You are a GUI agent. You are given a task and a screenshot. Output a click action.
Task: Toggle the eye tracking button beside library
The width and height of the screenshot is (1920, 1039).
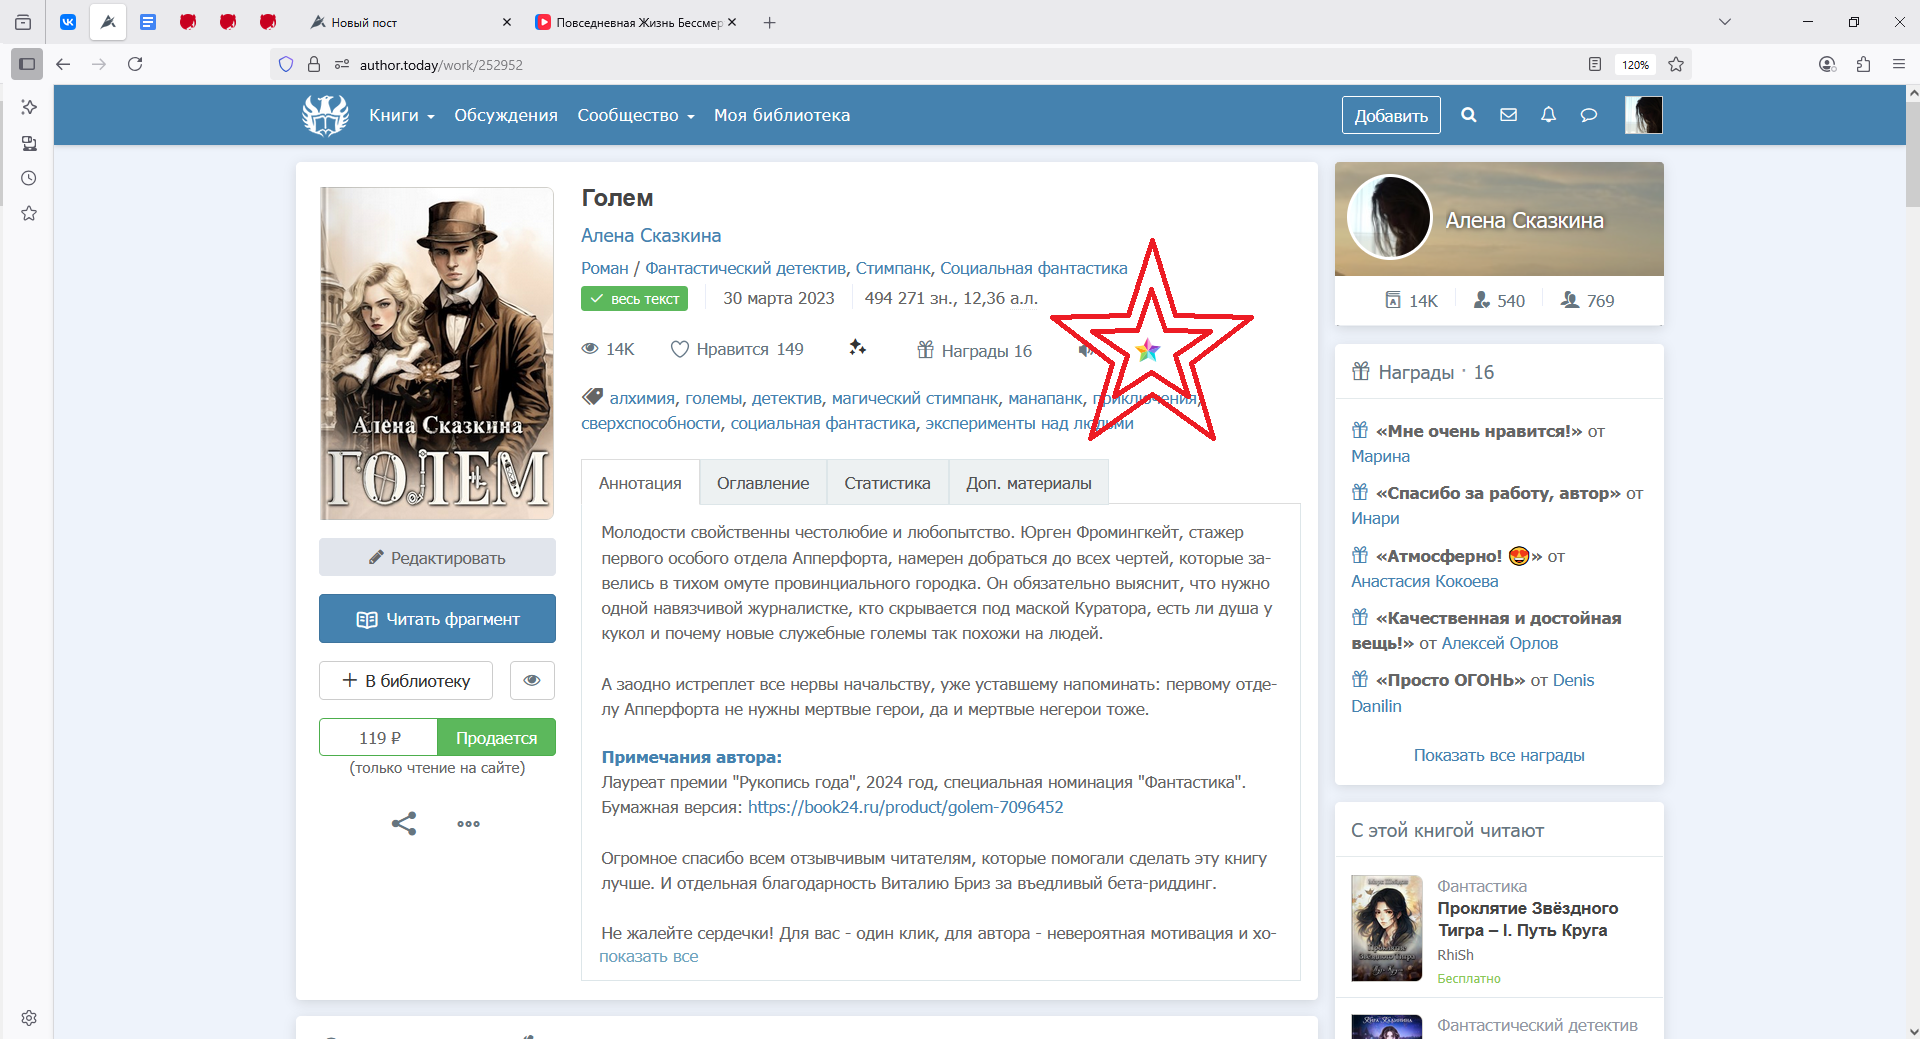[x=532, y=681]
